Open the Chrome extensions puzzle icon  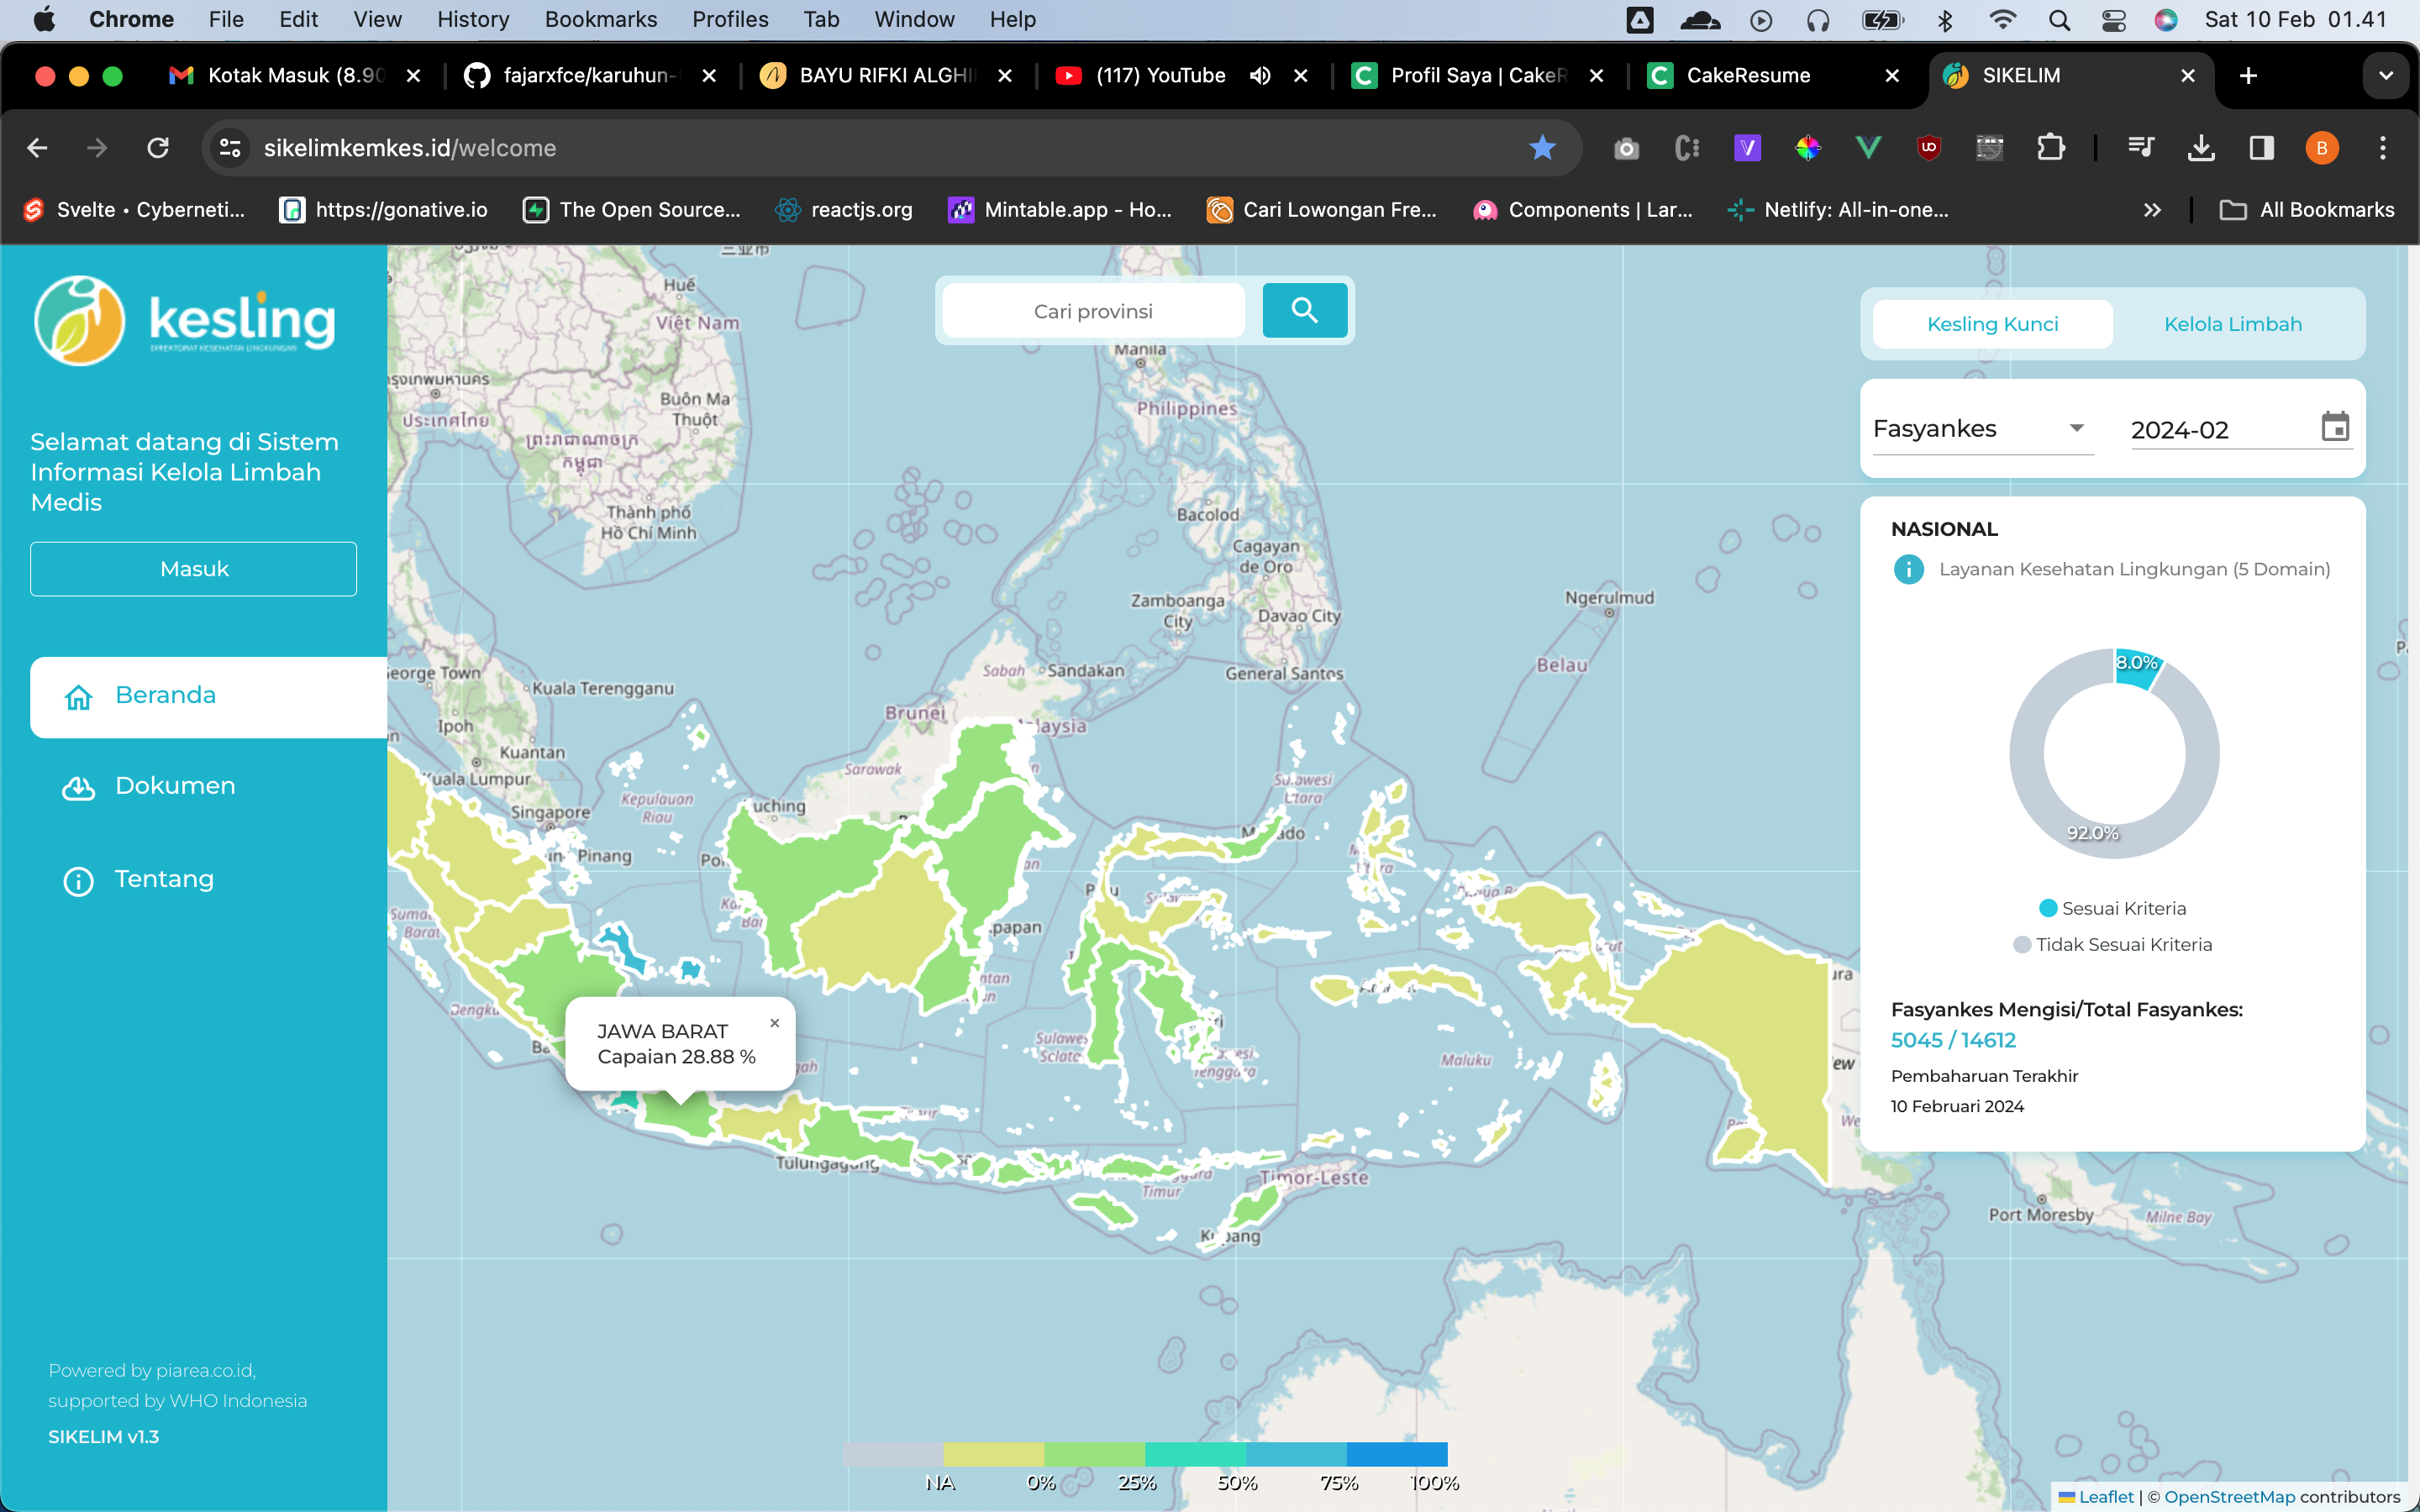coord(2050,148)
